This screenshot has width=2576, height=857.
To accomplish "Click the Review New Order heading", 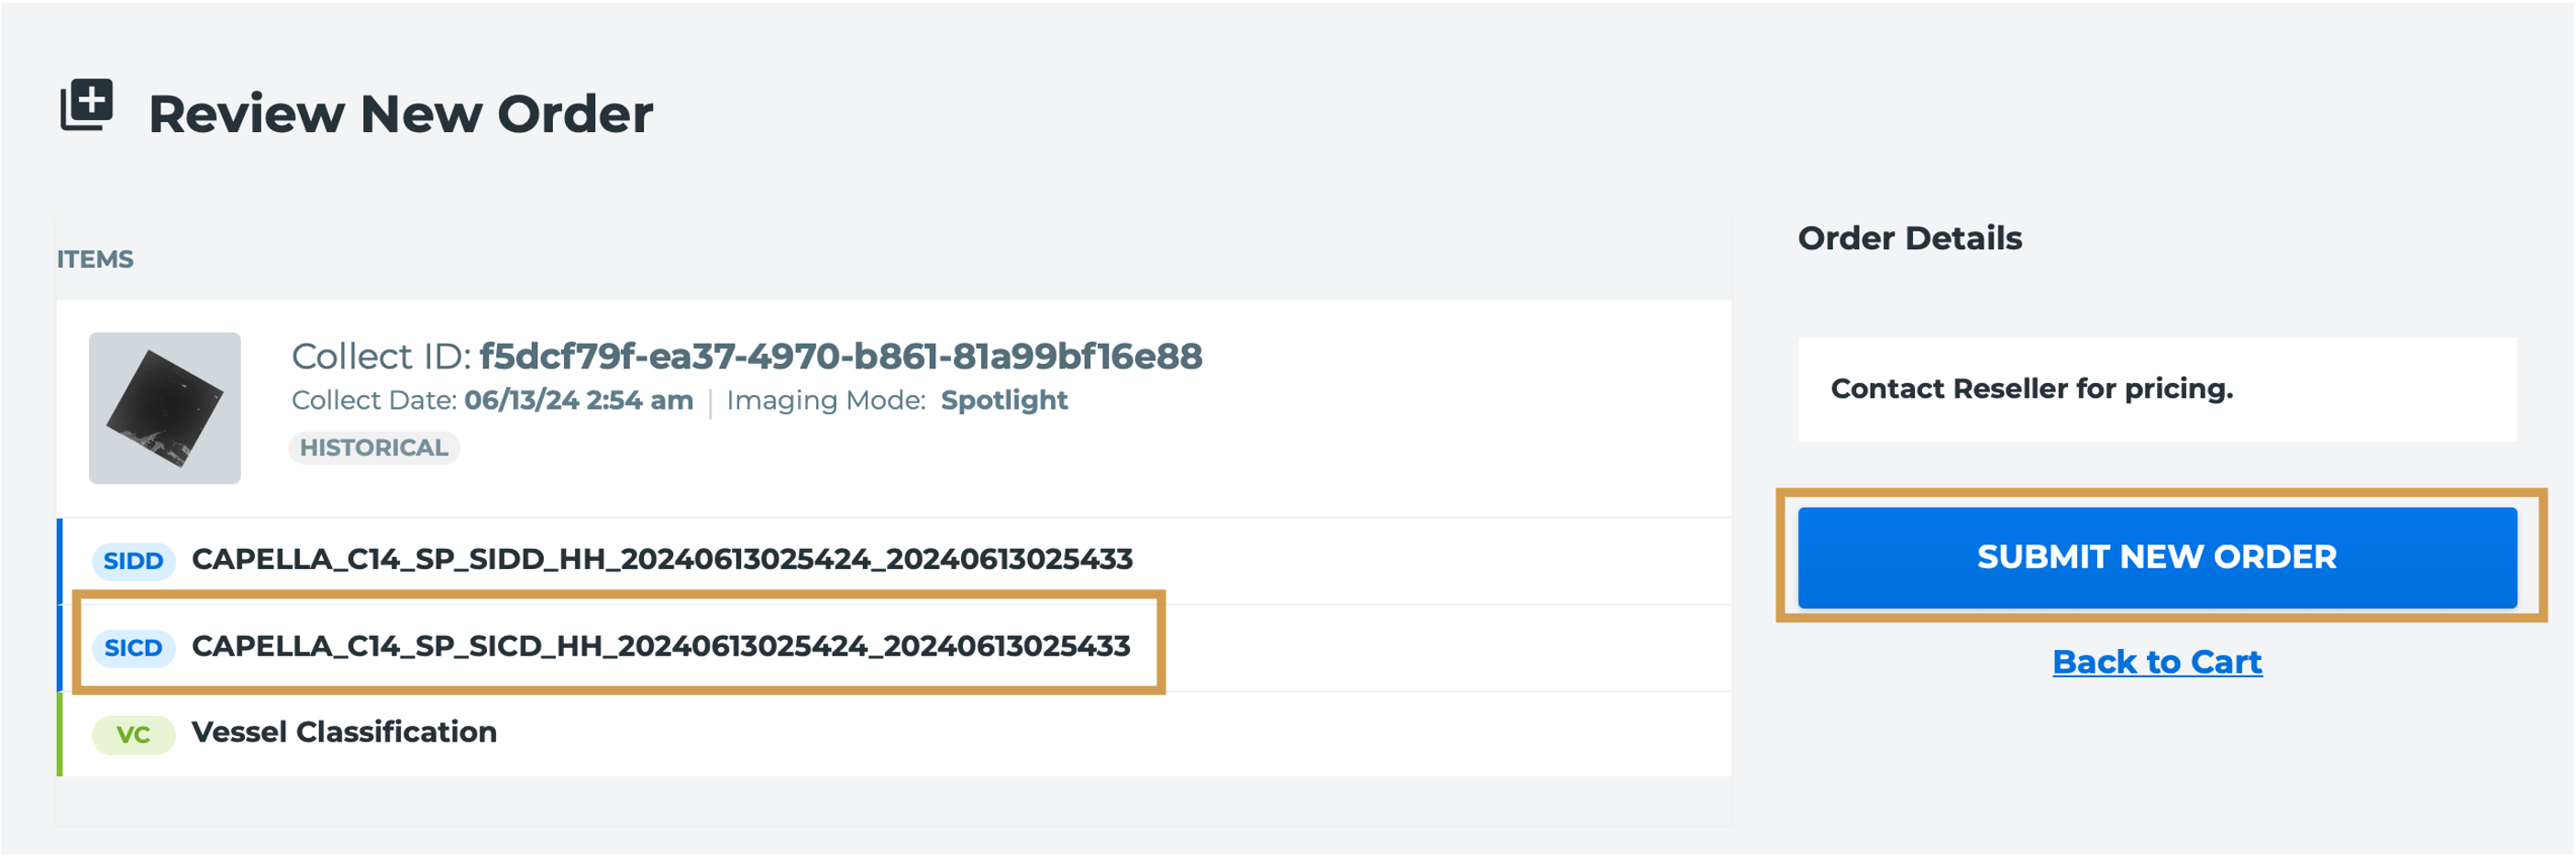I will pos(400,114).
